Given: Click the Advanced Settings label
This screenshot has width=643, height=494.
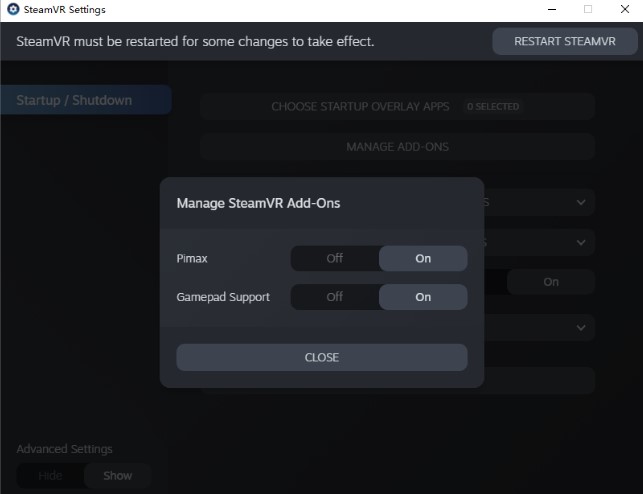Looking at the screenshot, I should (x=64, y=449).
